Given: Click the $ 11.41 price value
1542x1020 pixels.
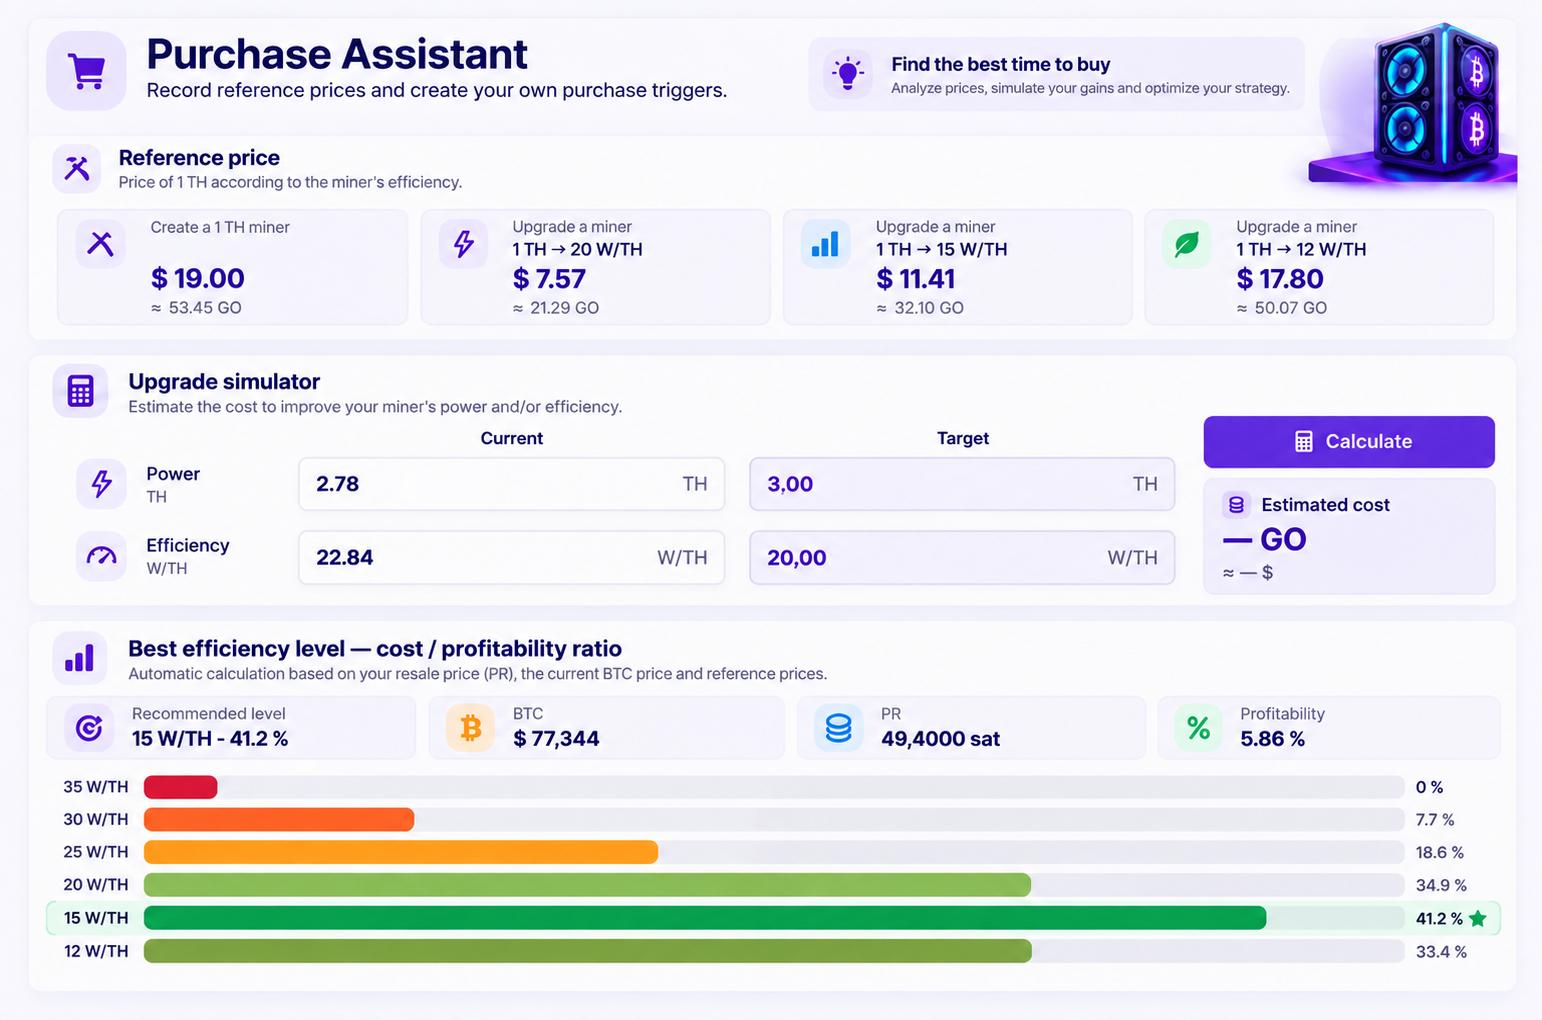Looking at the screenshot, I should point(915,278).
